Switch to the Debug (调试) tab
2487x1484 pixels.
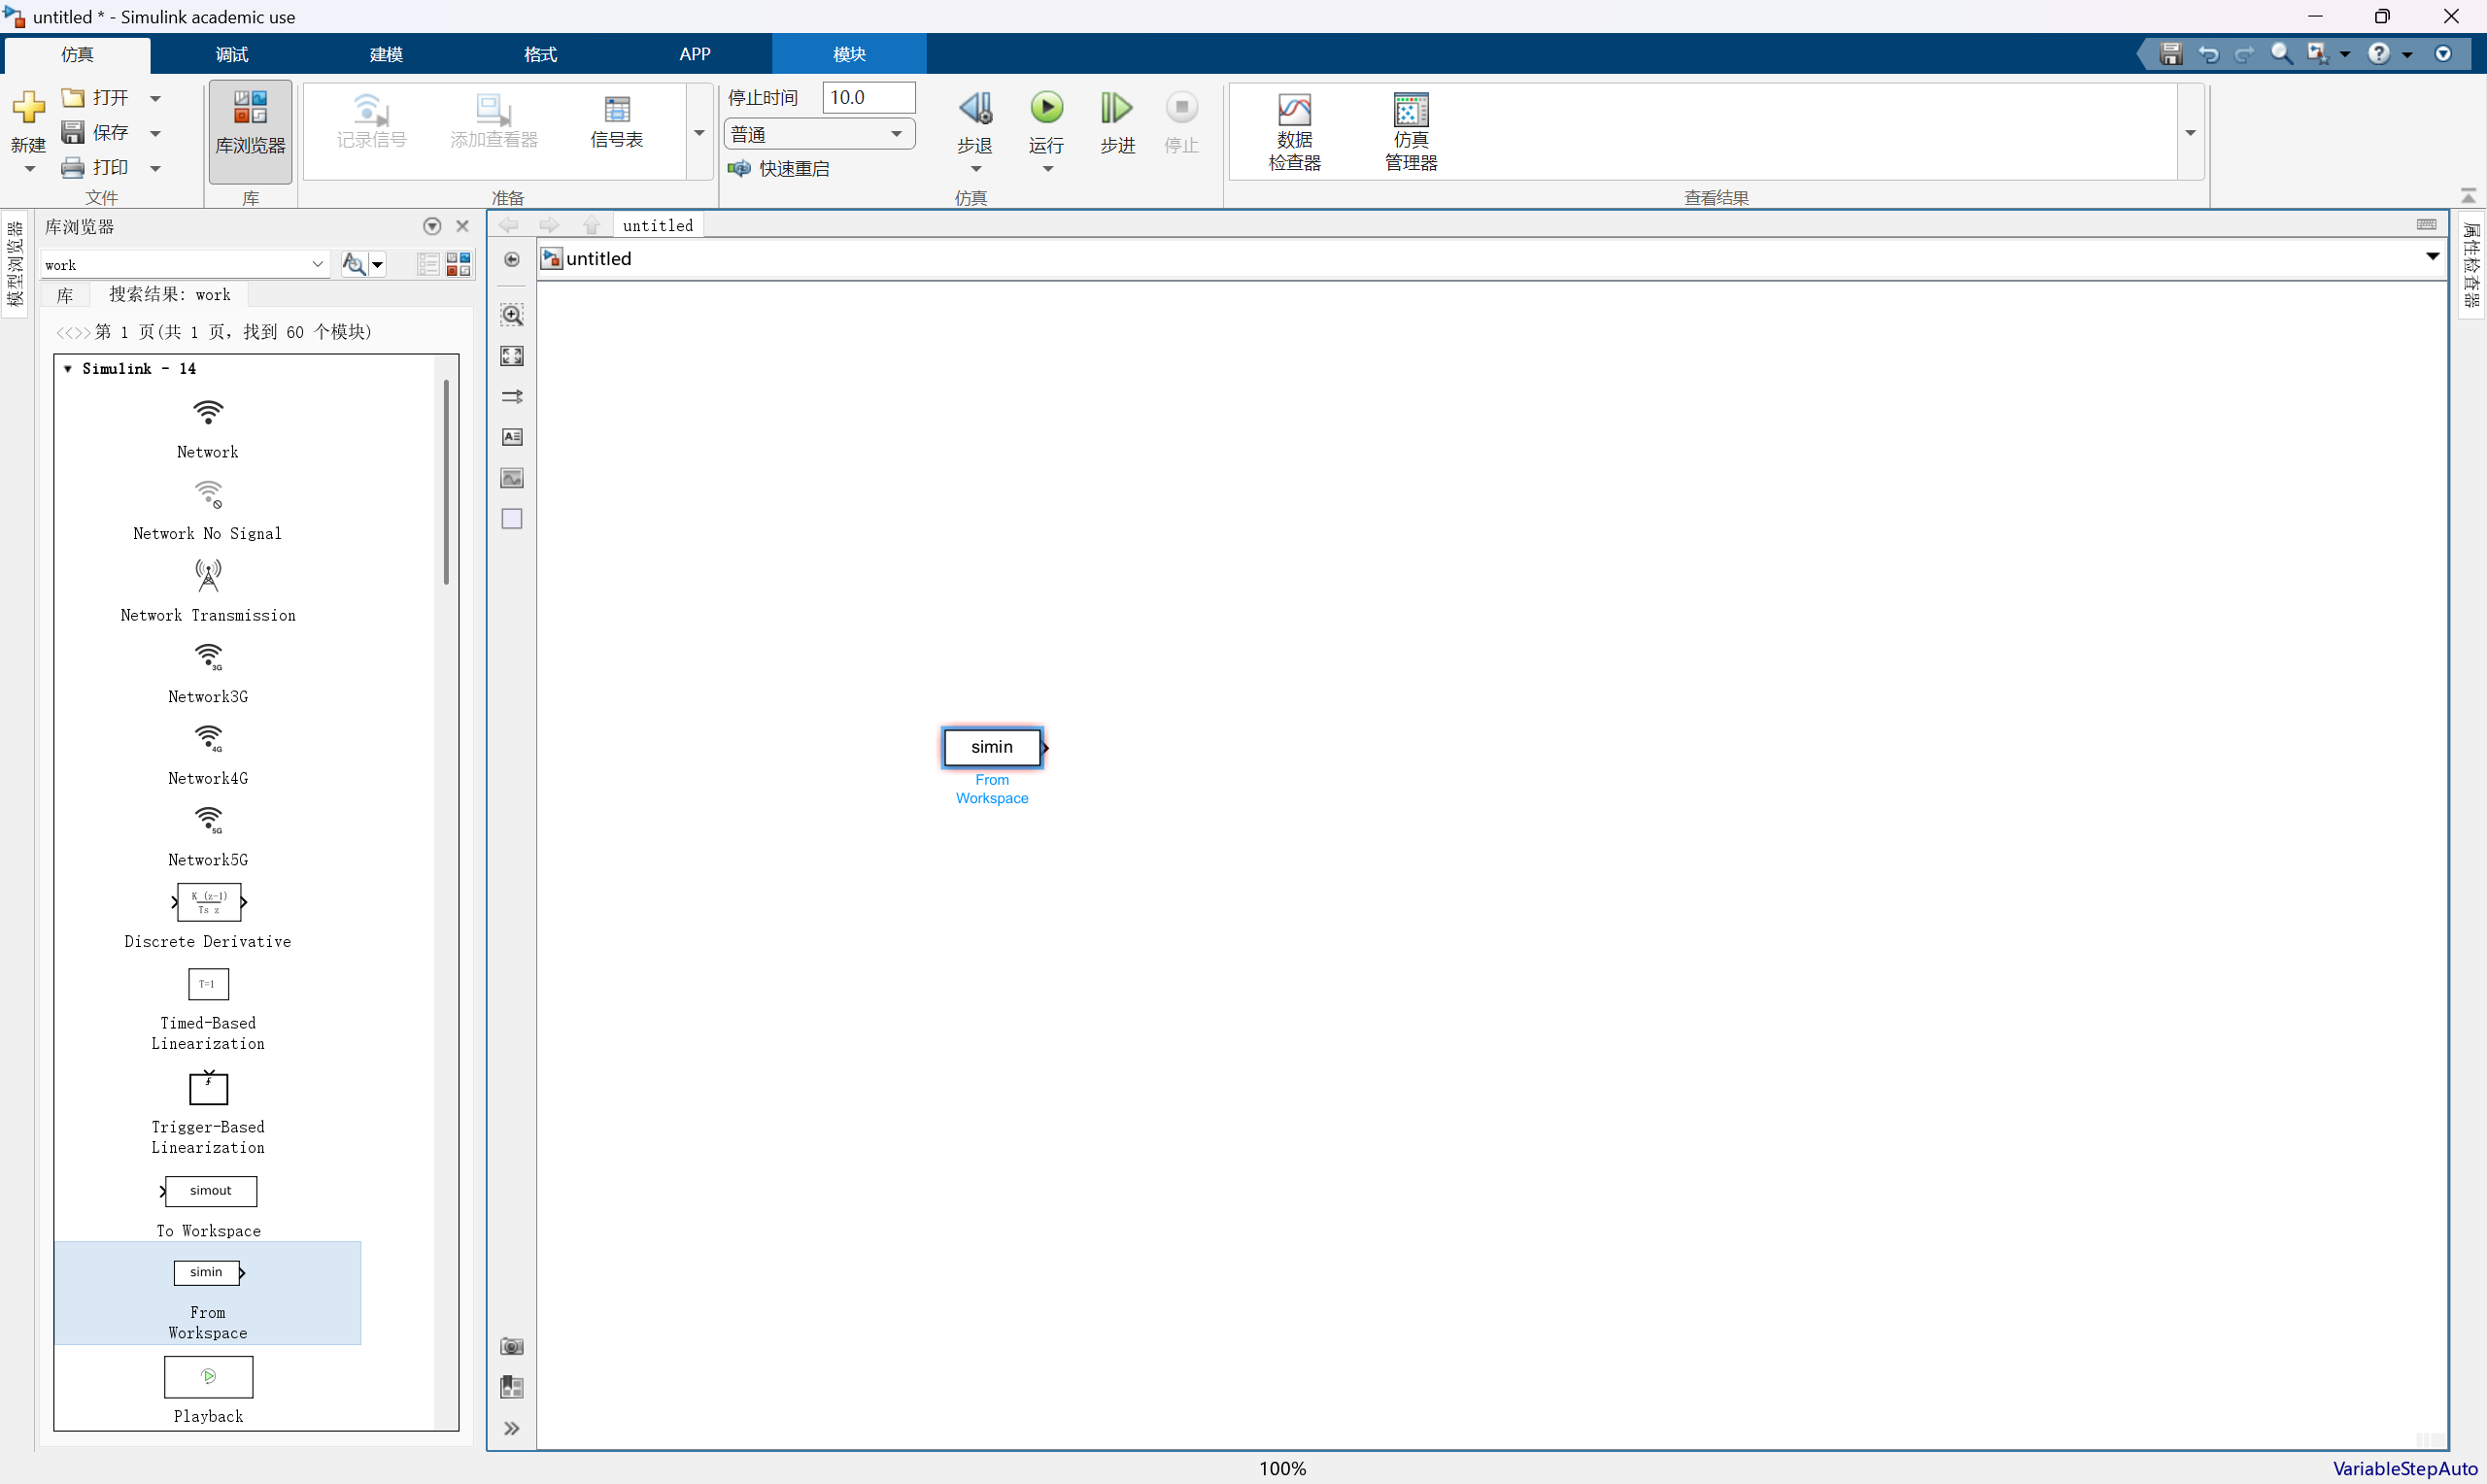[x=232, y=54]
